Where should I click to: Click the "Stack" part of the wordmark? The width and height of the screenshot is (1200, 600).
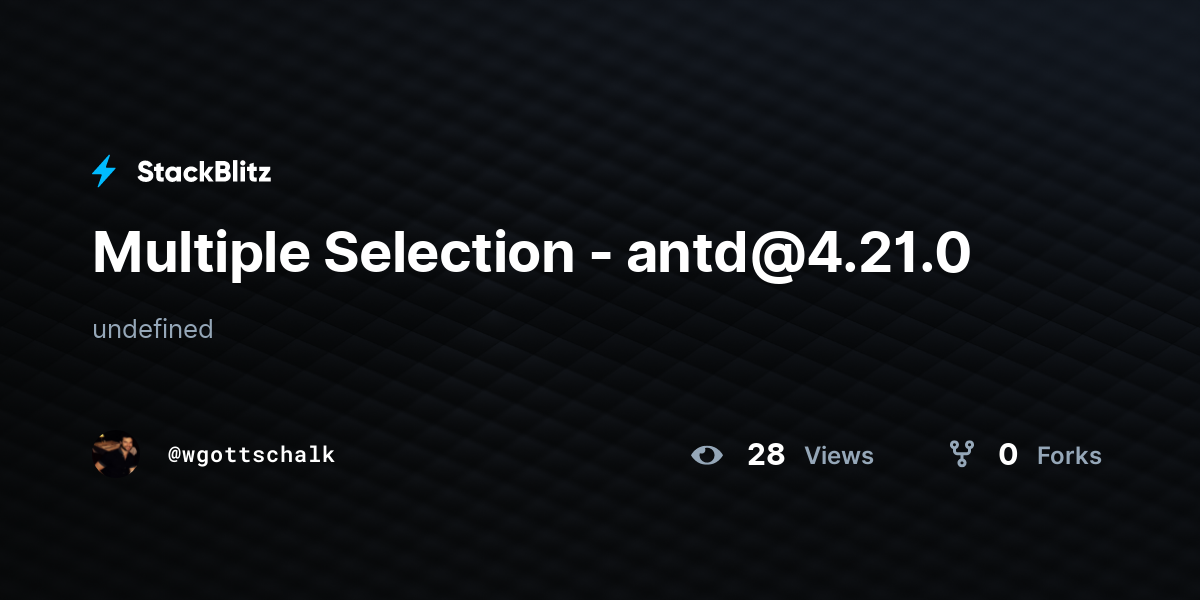(x=172, y=172)
